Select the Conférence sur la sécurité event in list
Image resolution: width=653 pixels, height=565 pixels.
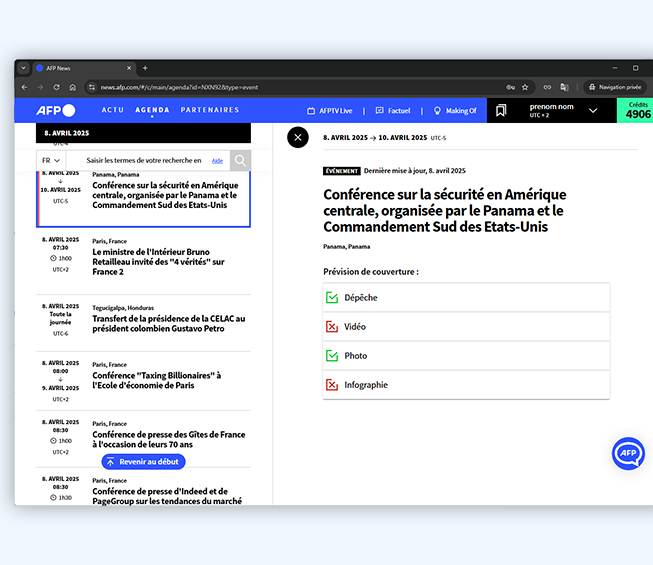point(143,198)
